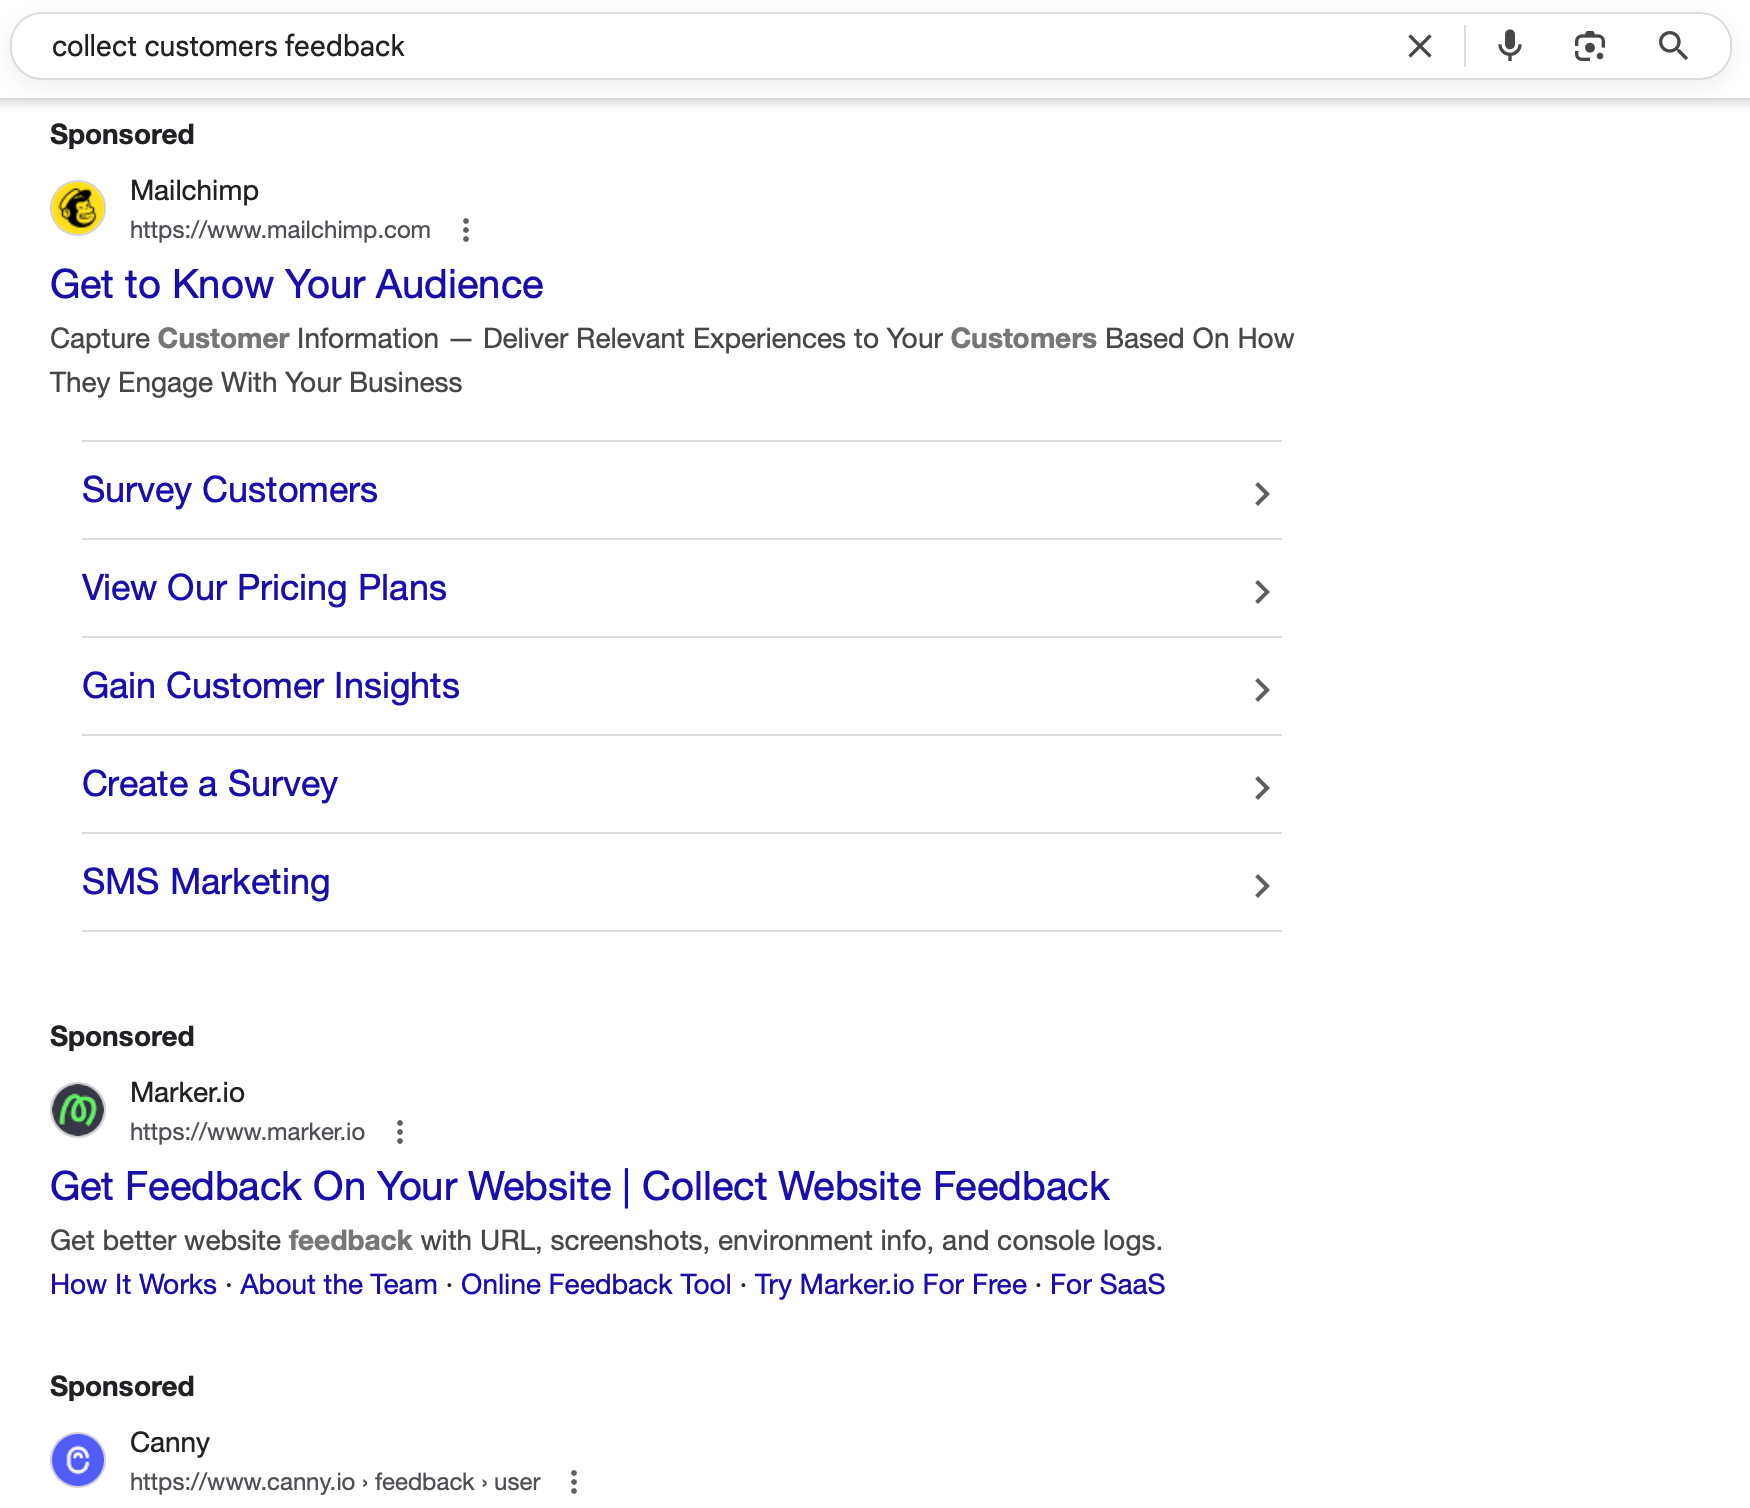
Task: Click the Mailchimp logo favicon
Action: 78,208
